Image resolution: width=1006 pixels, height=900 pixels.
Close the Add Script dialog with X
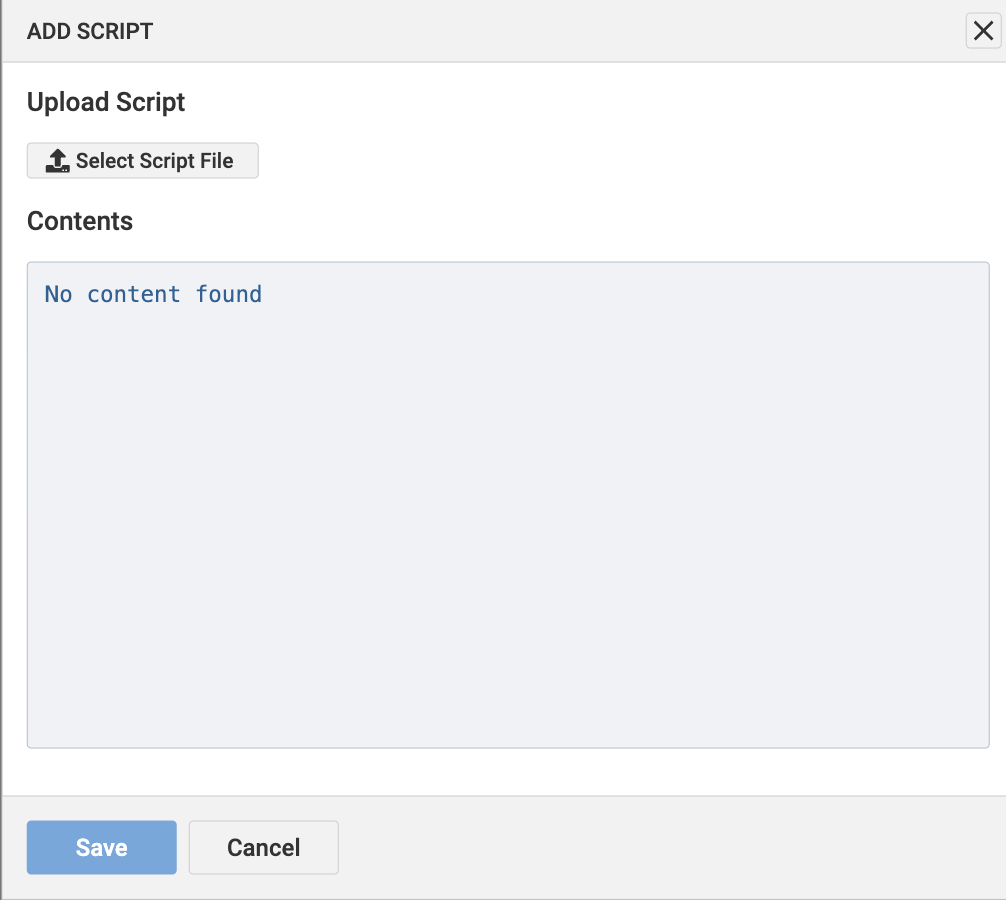983,32
